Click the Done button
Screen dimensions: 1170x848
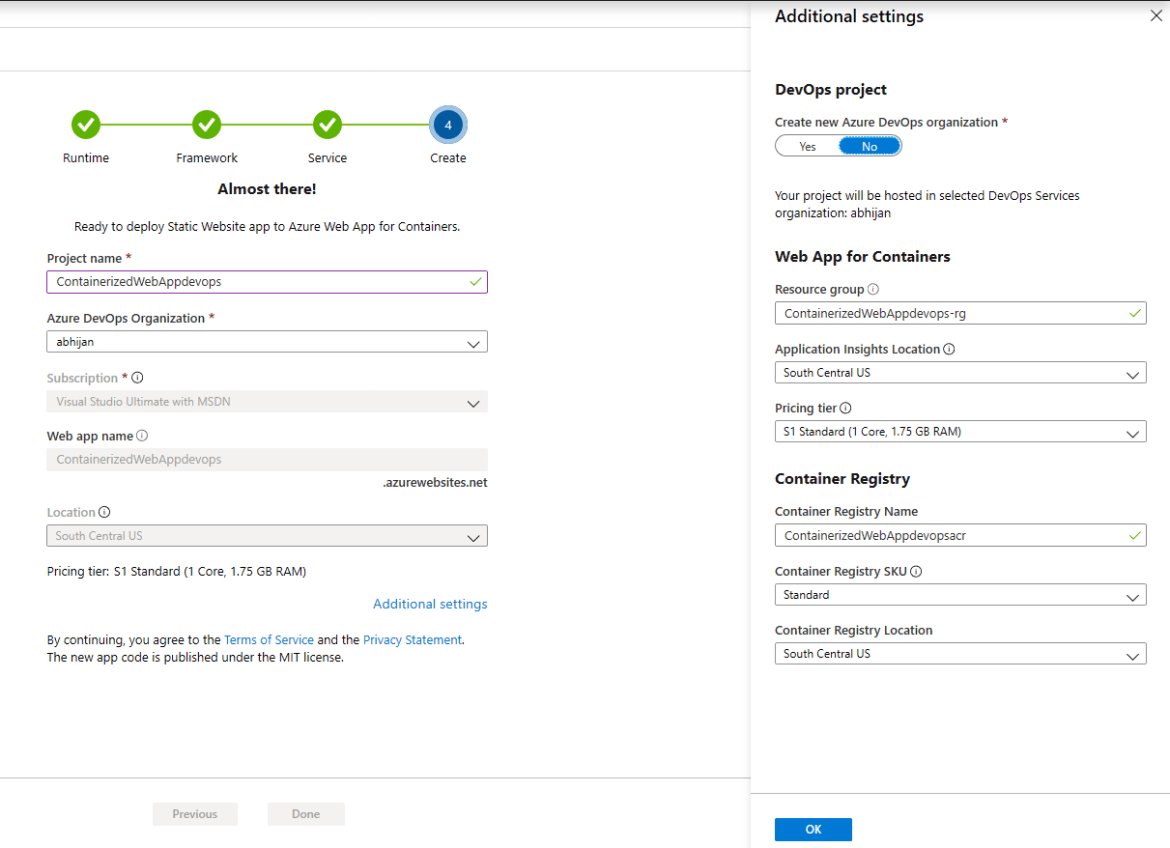pos(306,814)
